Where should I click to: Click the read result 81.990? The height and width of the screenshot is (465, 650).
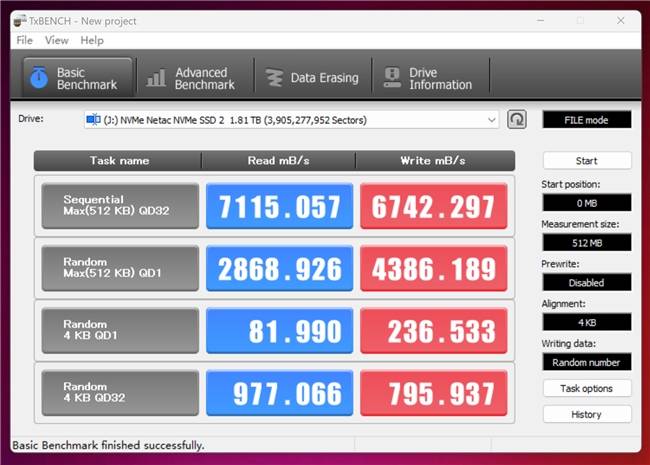coord(279,330)
